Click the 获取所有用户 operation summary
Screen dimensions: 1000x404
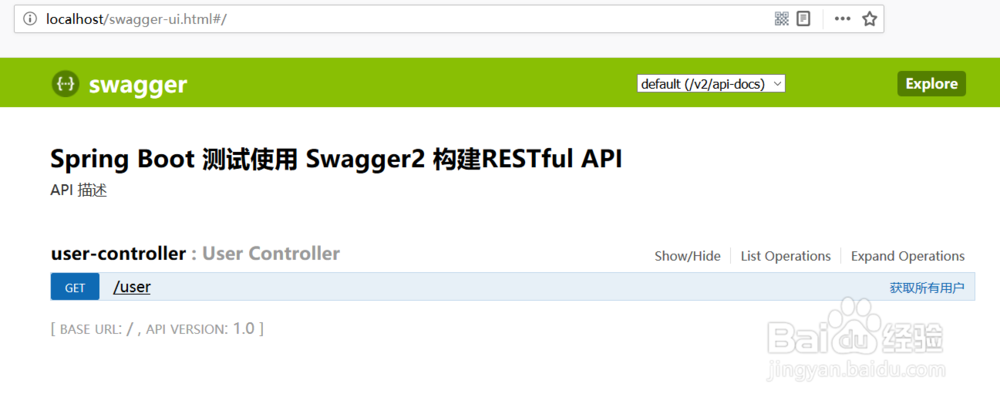pos(927,288)
